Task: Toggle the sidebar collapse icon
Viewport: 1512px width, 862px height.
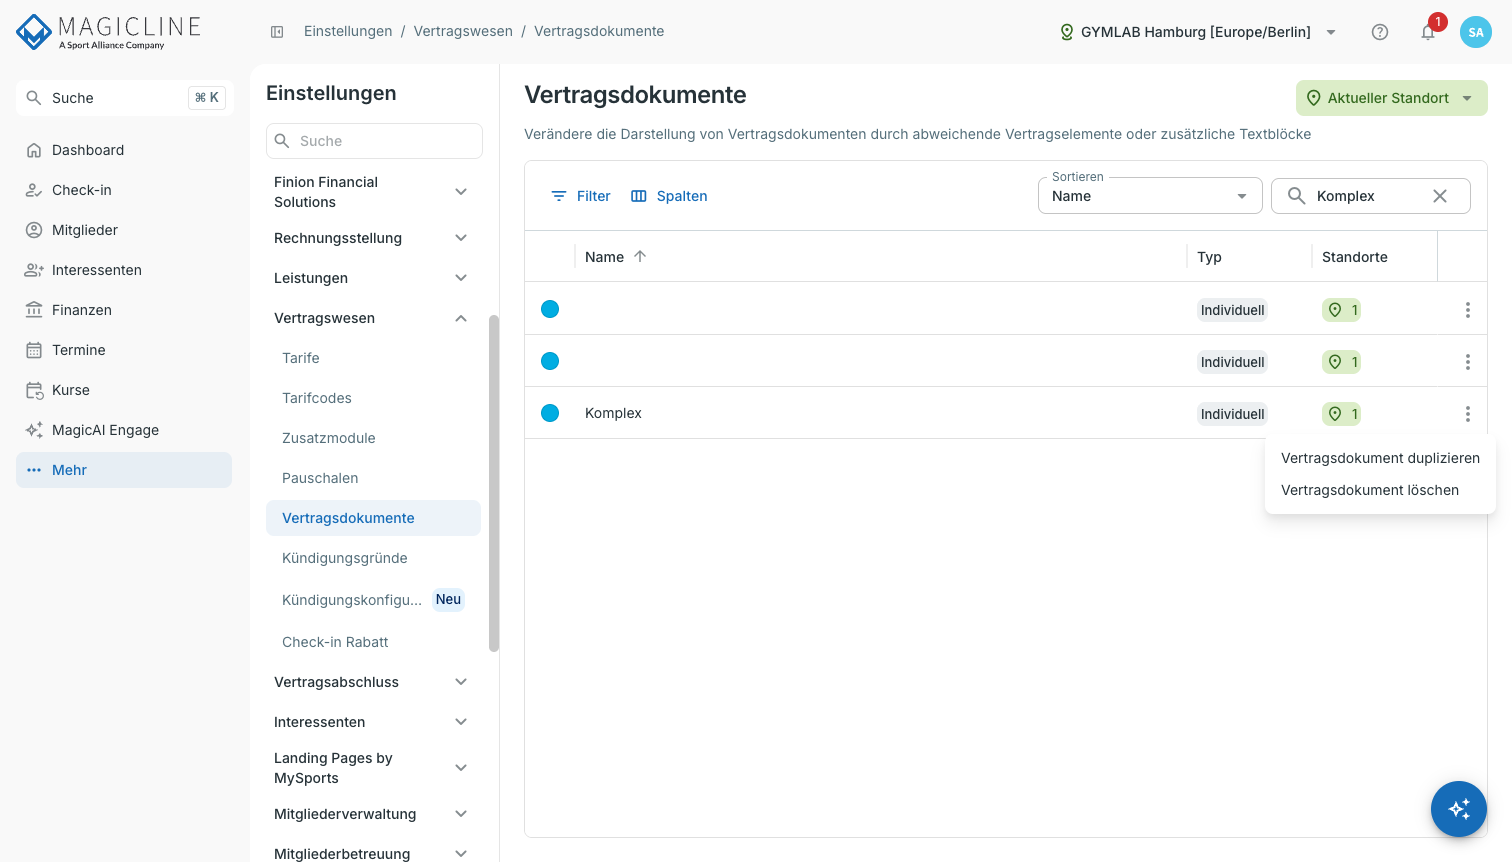Action: (x=277, y=32)
